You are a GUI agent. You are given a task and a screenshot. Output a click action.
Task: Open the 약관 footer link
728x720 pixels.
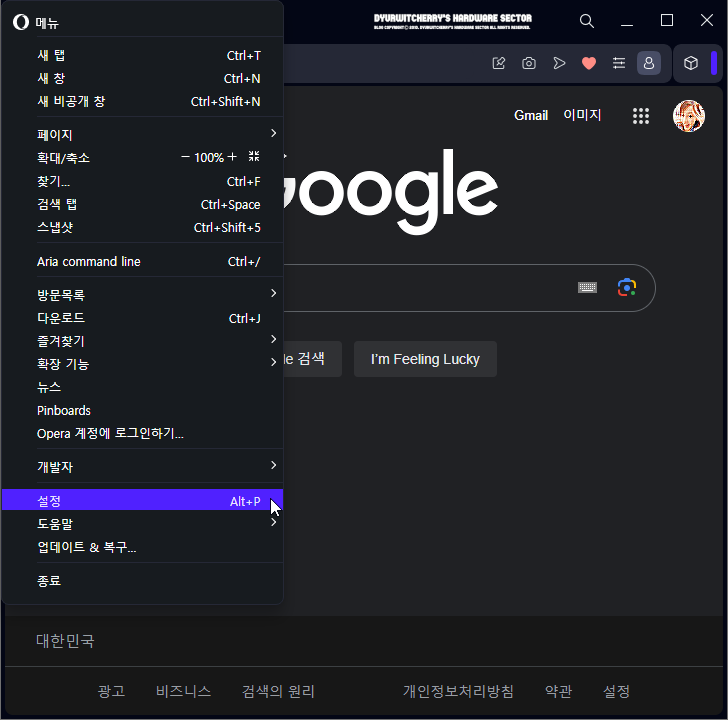click(x=559, y=691)
